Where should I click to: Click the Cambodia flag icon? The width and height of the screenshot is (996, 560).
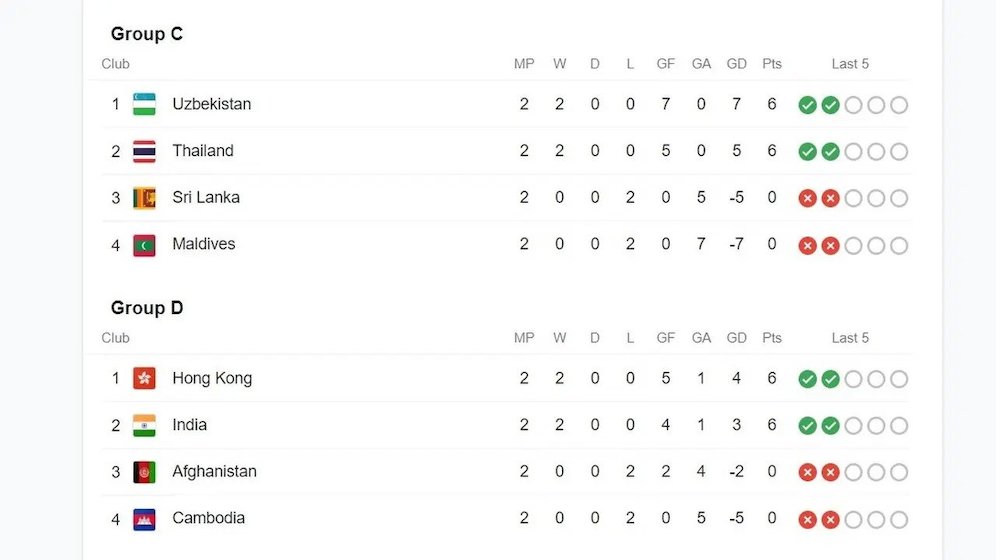[144, 519]
